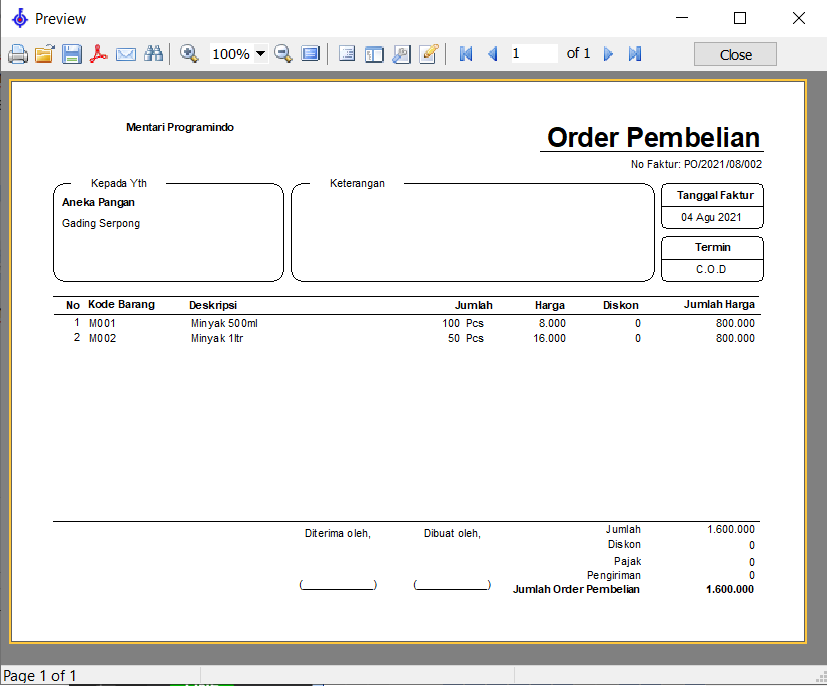Open page settings with tools icon
This screenshot has height=686, width=827.
(401, 54)
